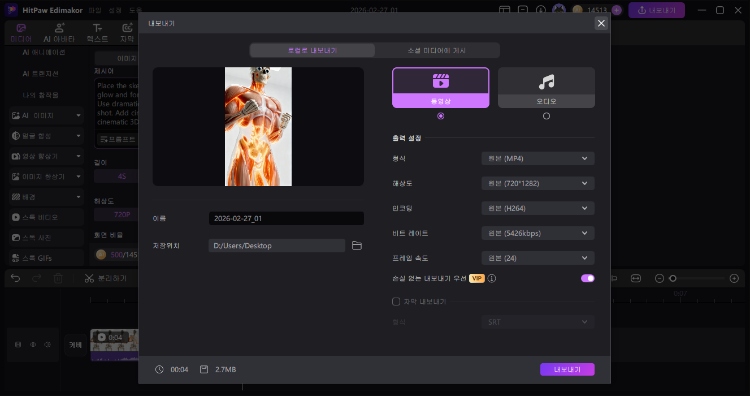This screenshot has height=396, width=750.
Task: Close the export dialog with X
Action: click(601, 23)
